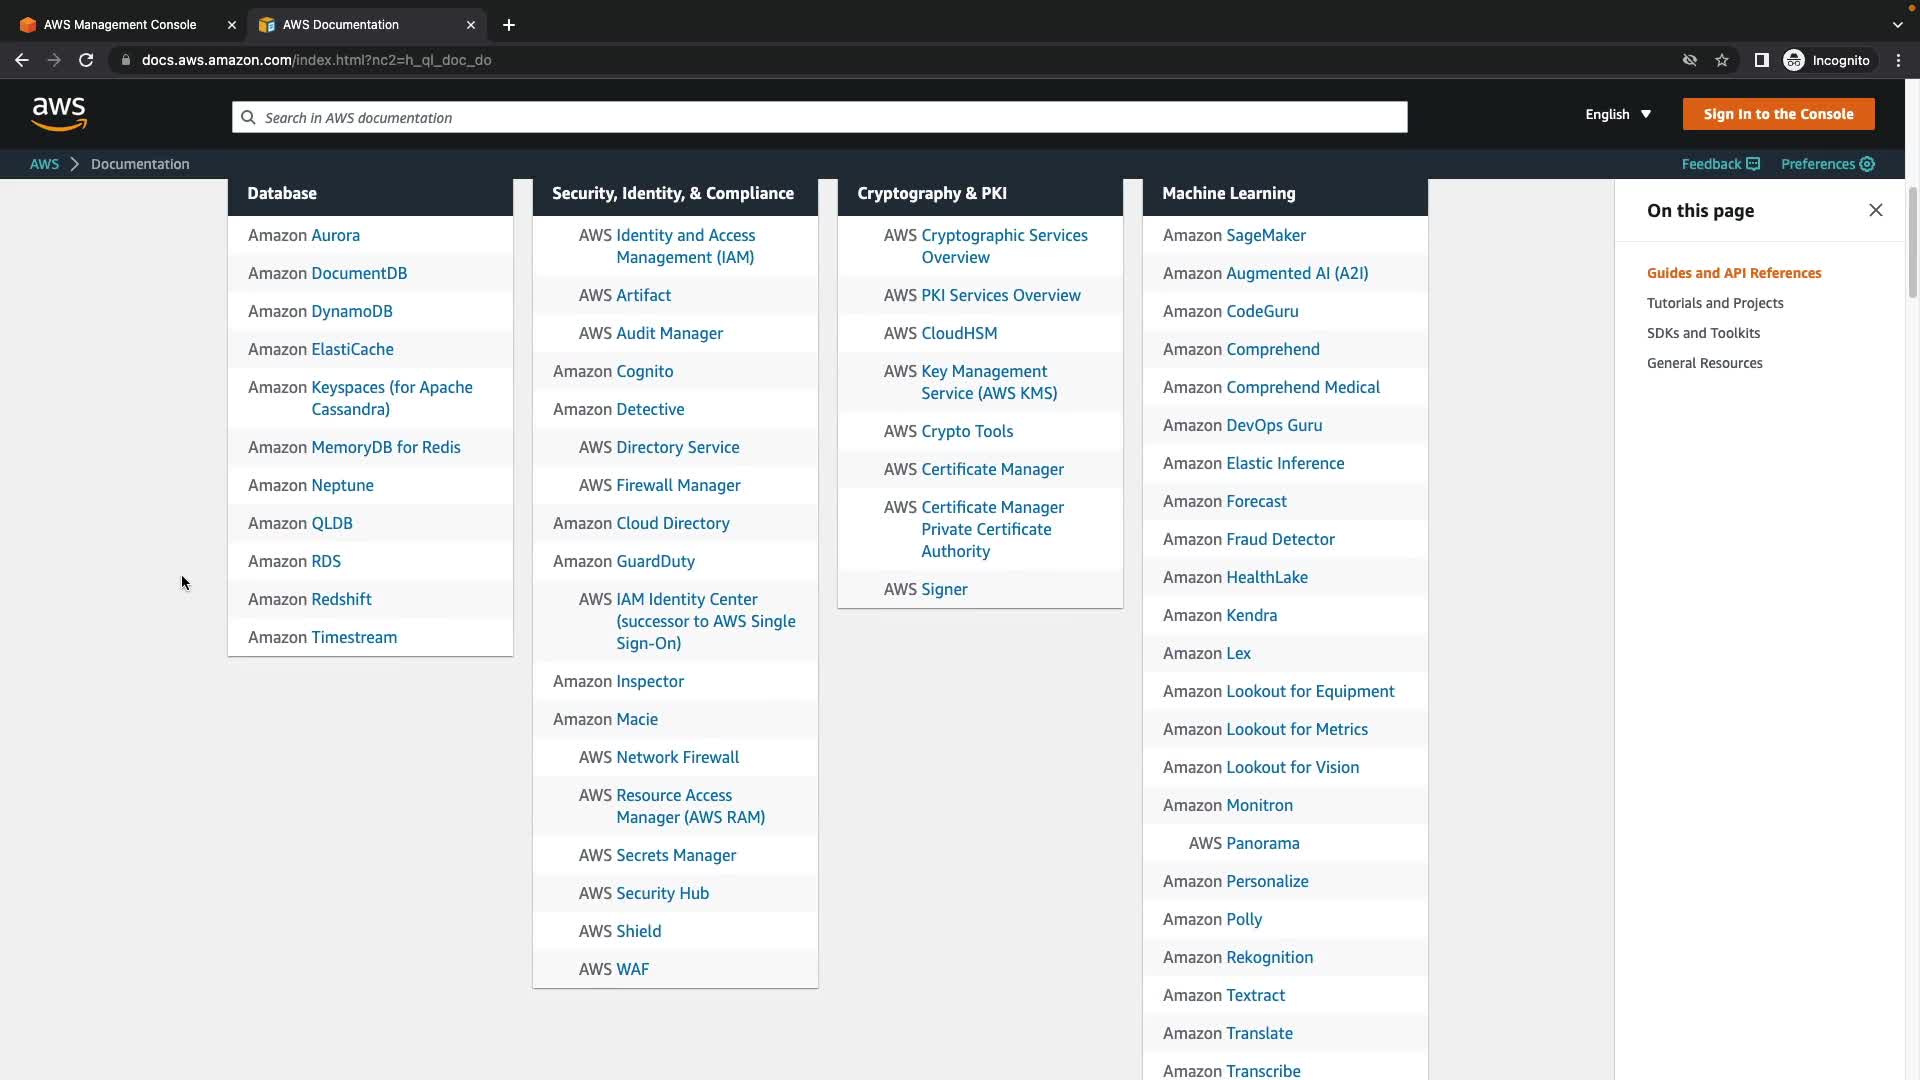Open the browser three-dot menu
Viewport: 1920px width, 1080px height.
coord(1898,60)
